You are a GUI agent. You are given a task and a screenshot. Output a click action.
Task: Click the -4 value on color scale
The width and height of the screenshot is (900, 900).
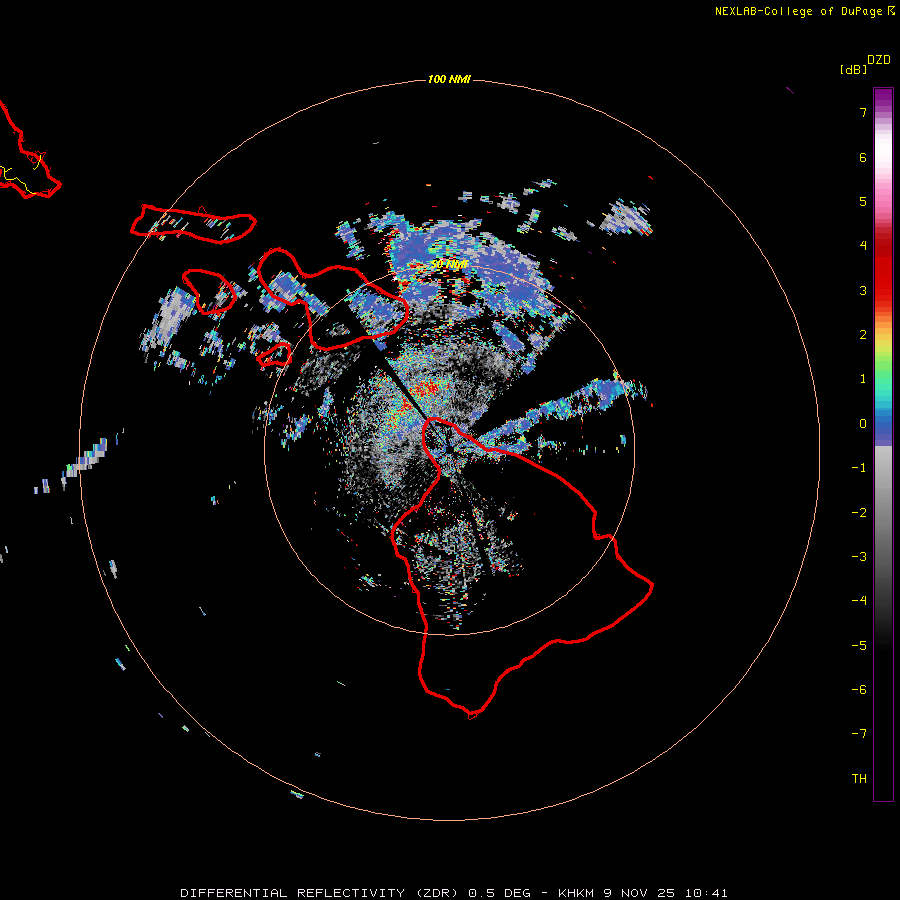click(x=859, y=600)
